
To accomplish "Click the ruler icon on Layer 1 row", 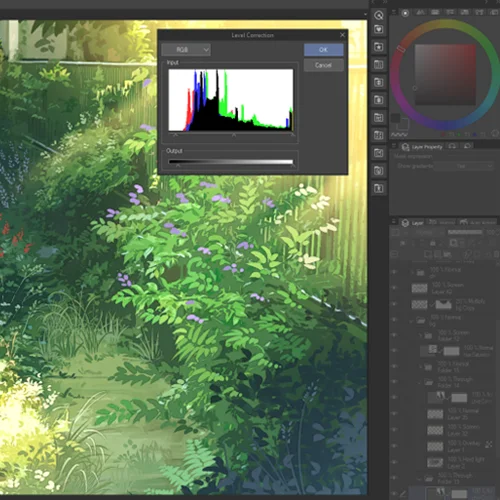I will 489,444.
